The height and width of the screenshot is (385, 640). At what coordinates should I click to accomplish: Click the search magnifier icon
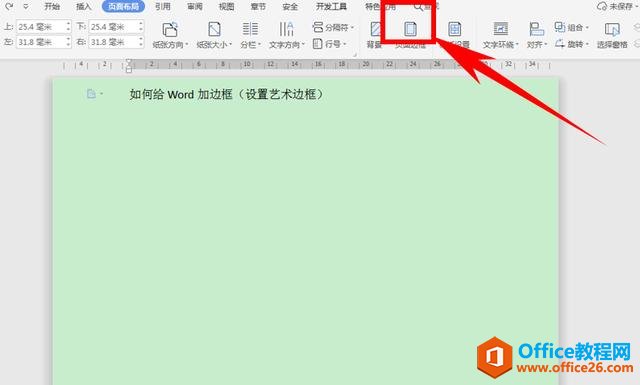tap(418, 7)
